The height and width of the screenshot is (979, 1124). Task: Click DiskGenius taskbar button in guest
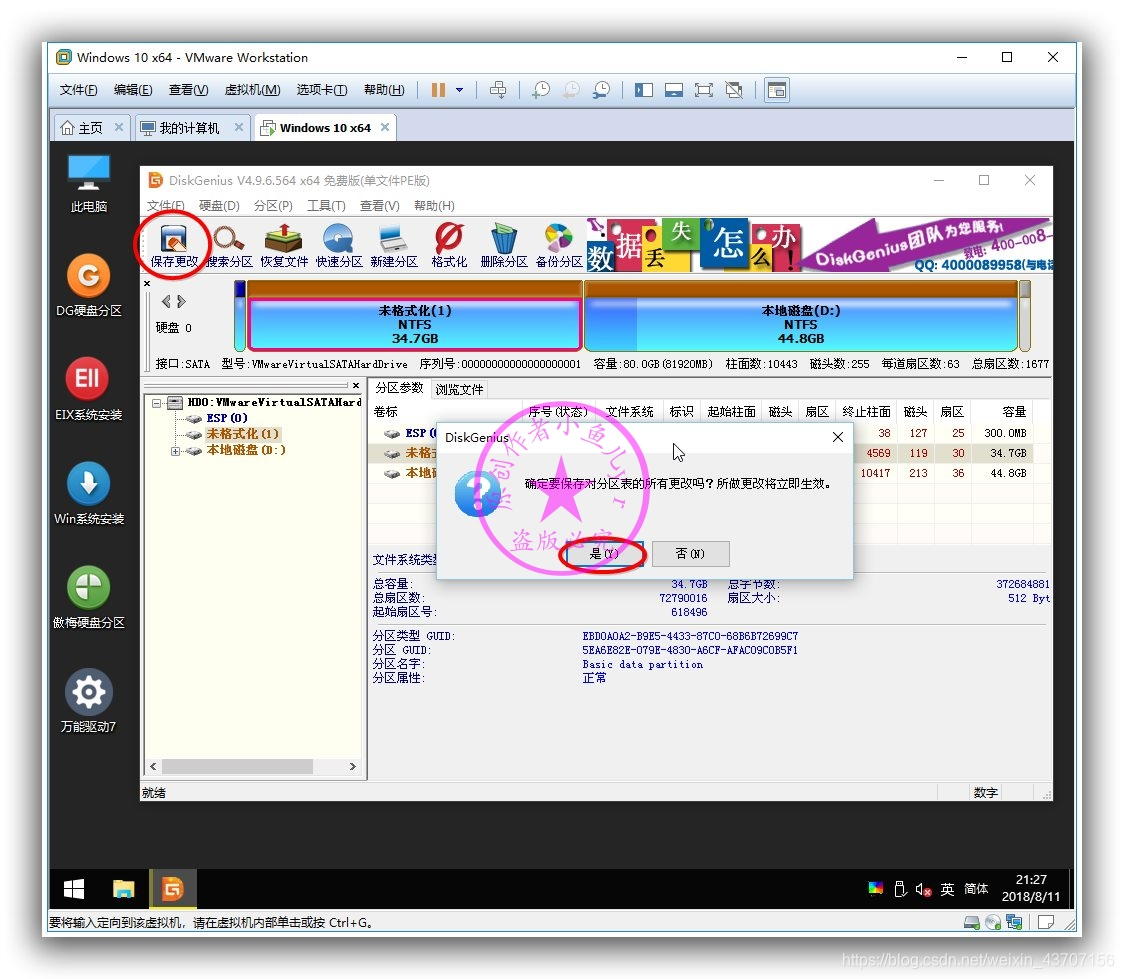point(172,889)
